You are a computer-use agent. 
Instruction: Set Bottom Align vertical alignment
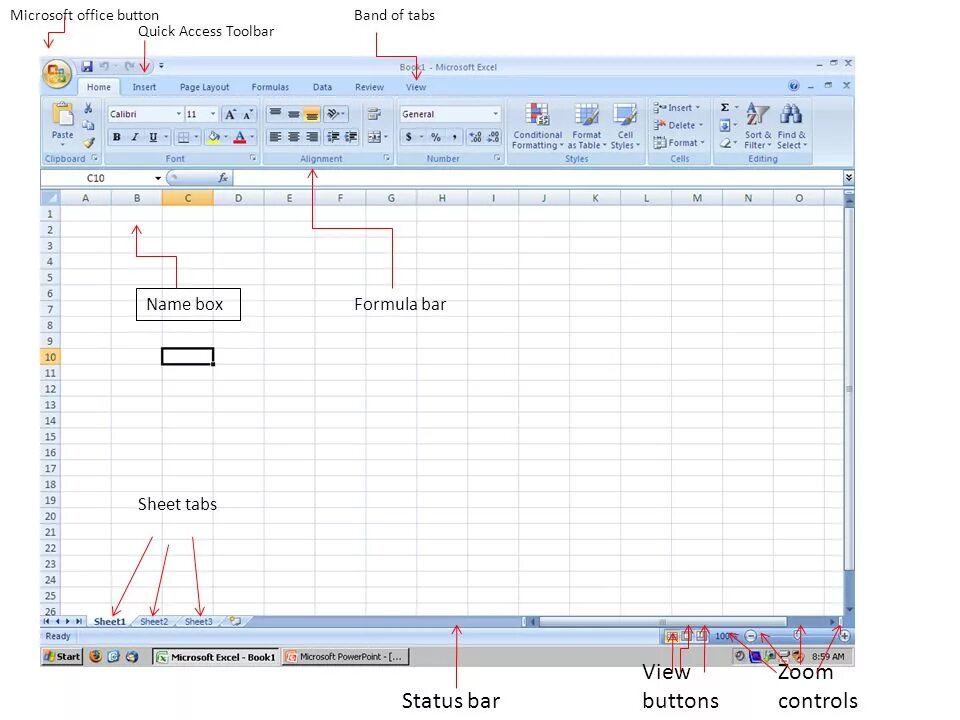click(x=312, y=114)
